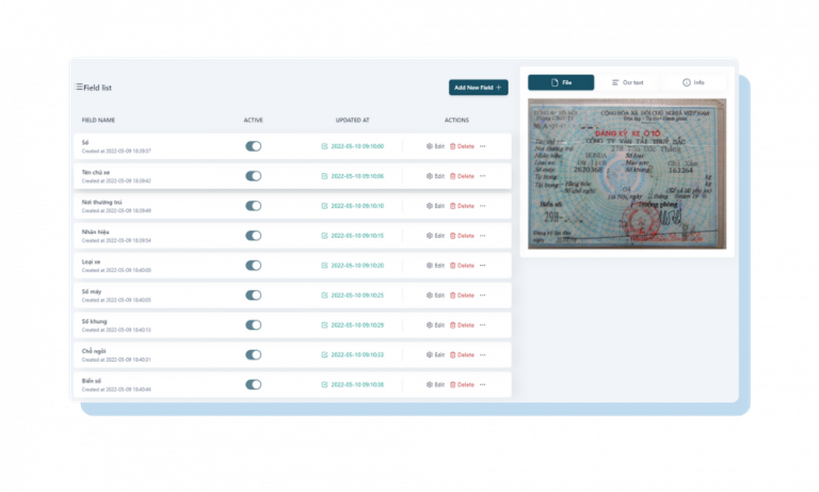Click the Số khung field name
This screenshot has height=492, width=819.
94,321
